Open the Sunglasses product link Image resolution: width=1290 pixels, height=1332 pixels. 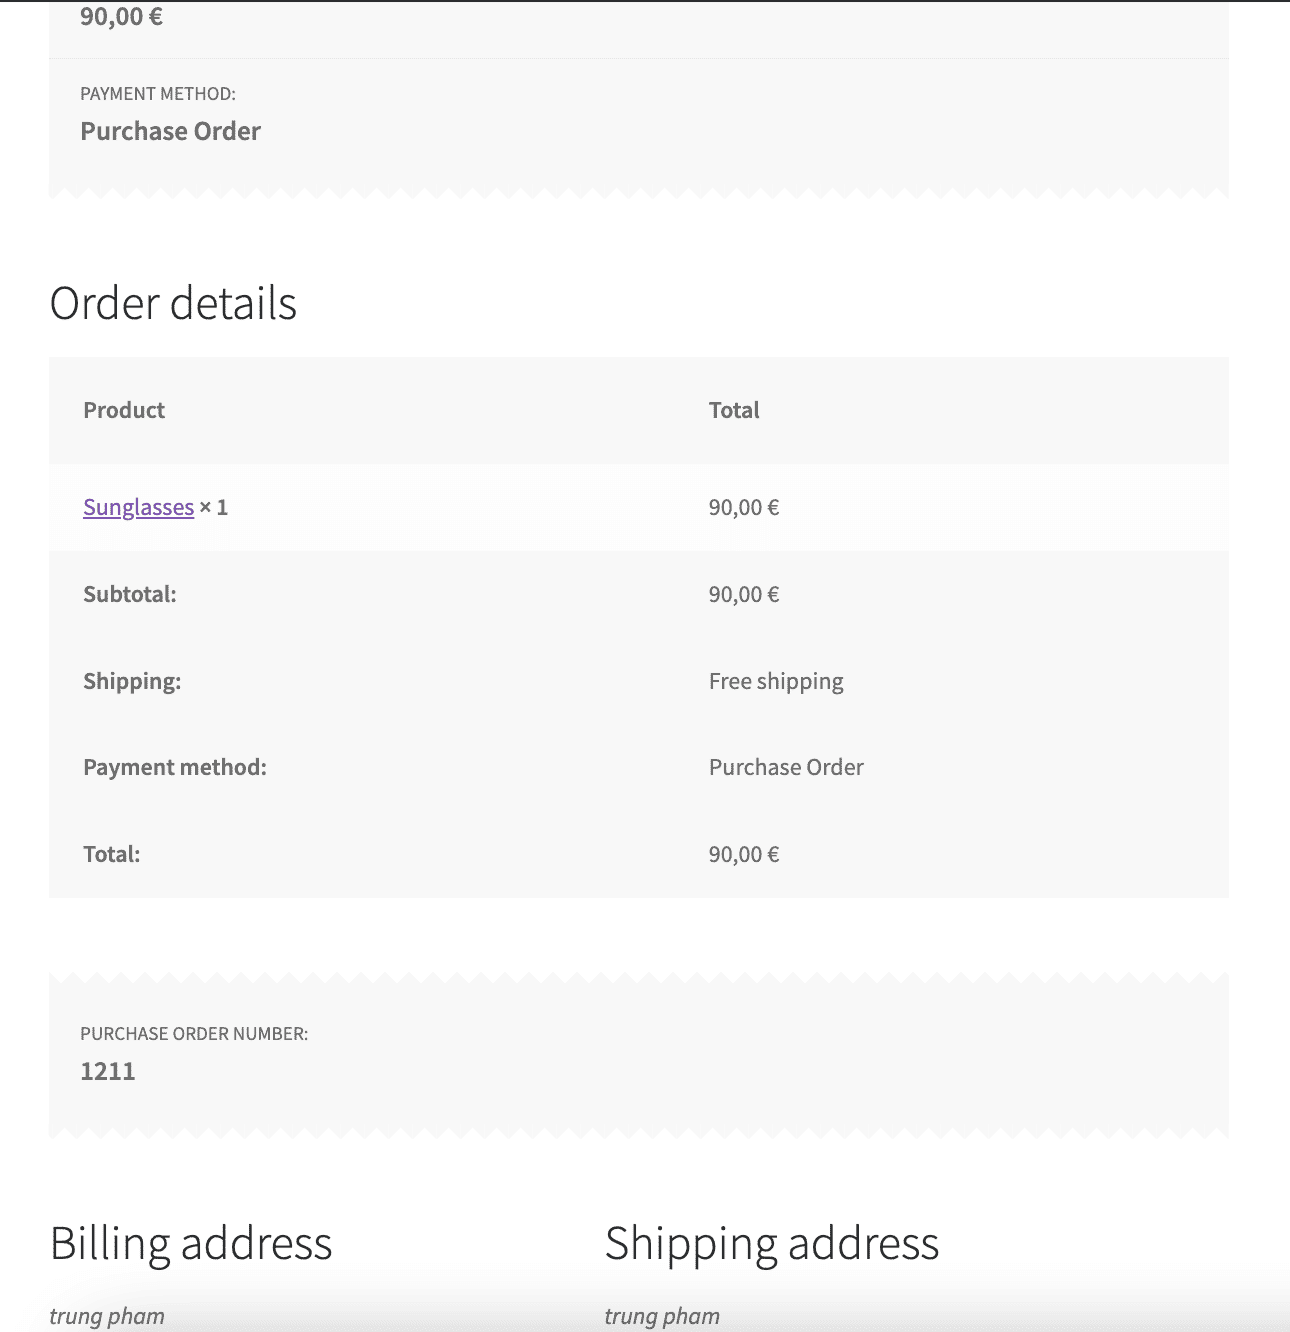click(x=138, y=507)
